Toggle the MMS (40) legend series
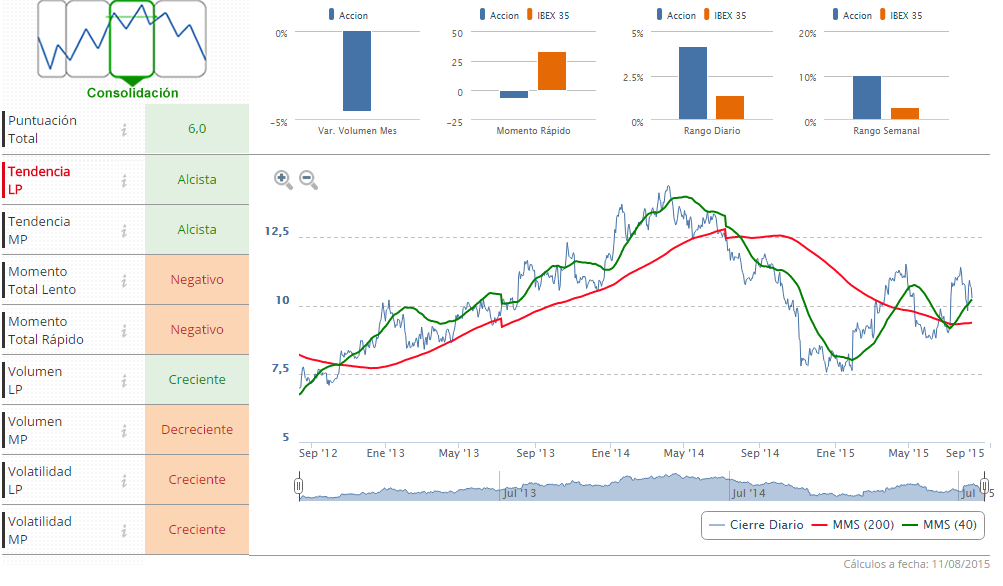The height and width of the screenshot is (586, 1003). tap(940, 525)
